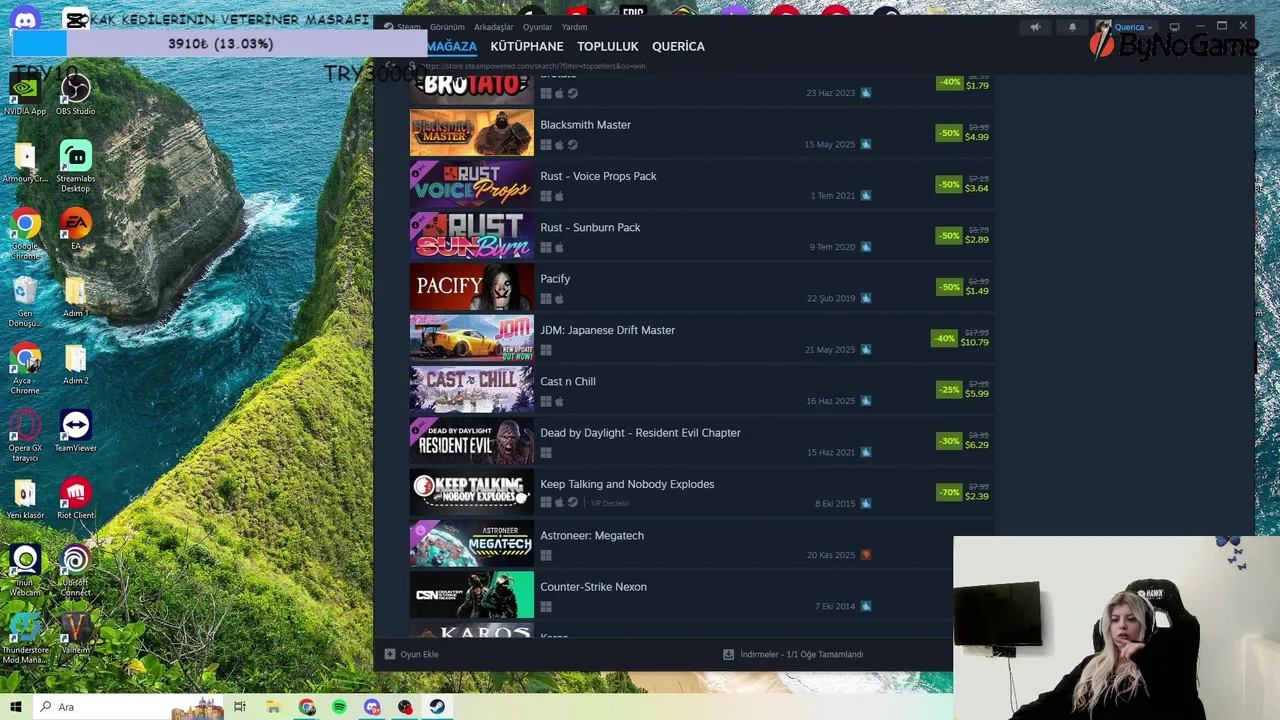Open Discord desktop shortcut
Viewport: 1280px width, 720px height.
click(25, 17)
